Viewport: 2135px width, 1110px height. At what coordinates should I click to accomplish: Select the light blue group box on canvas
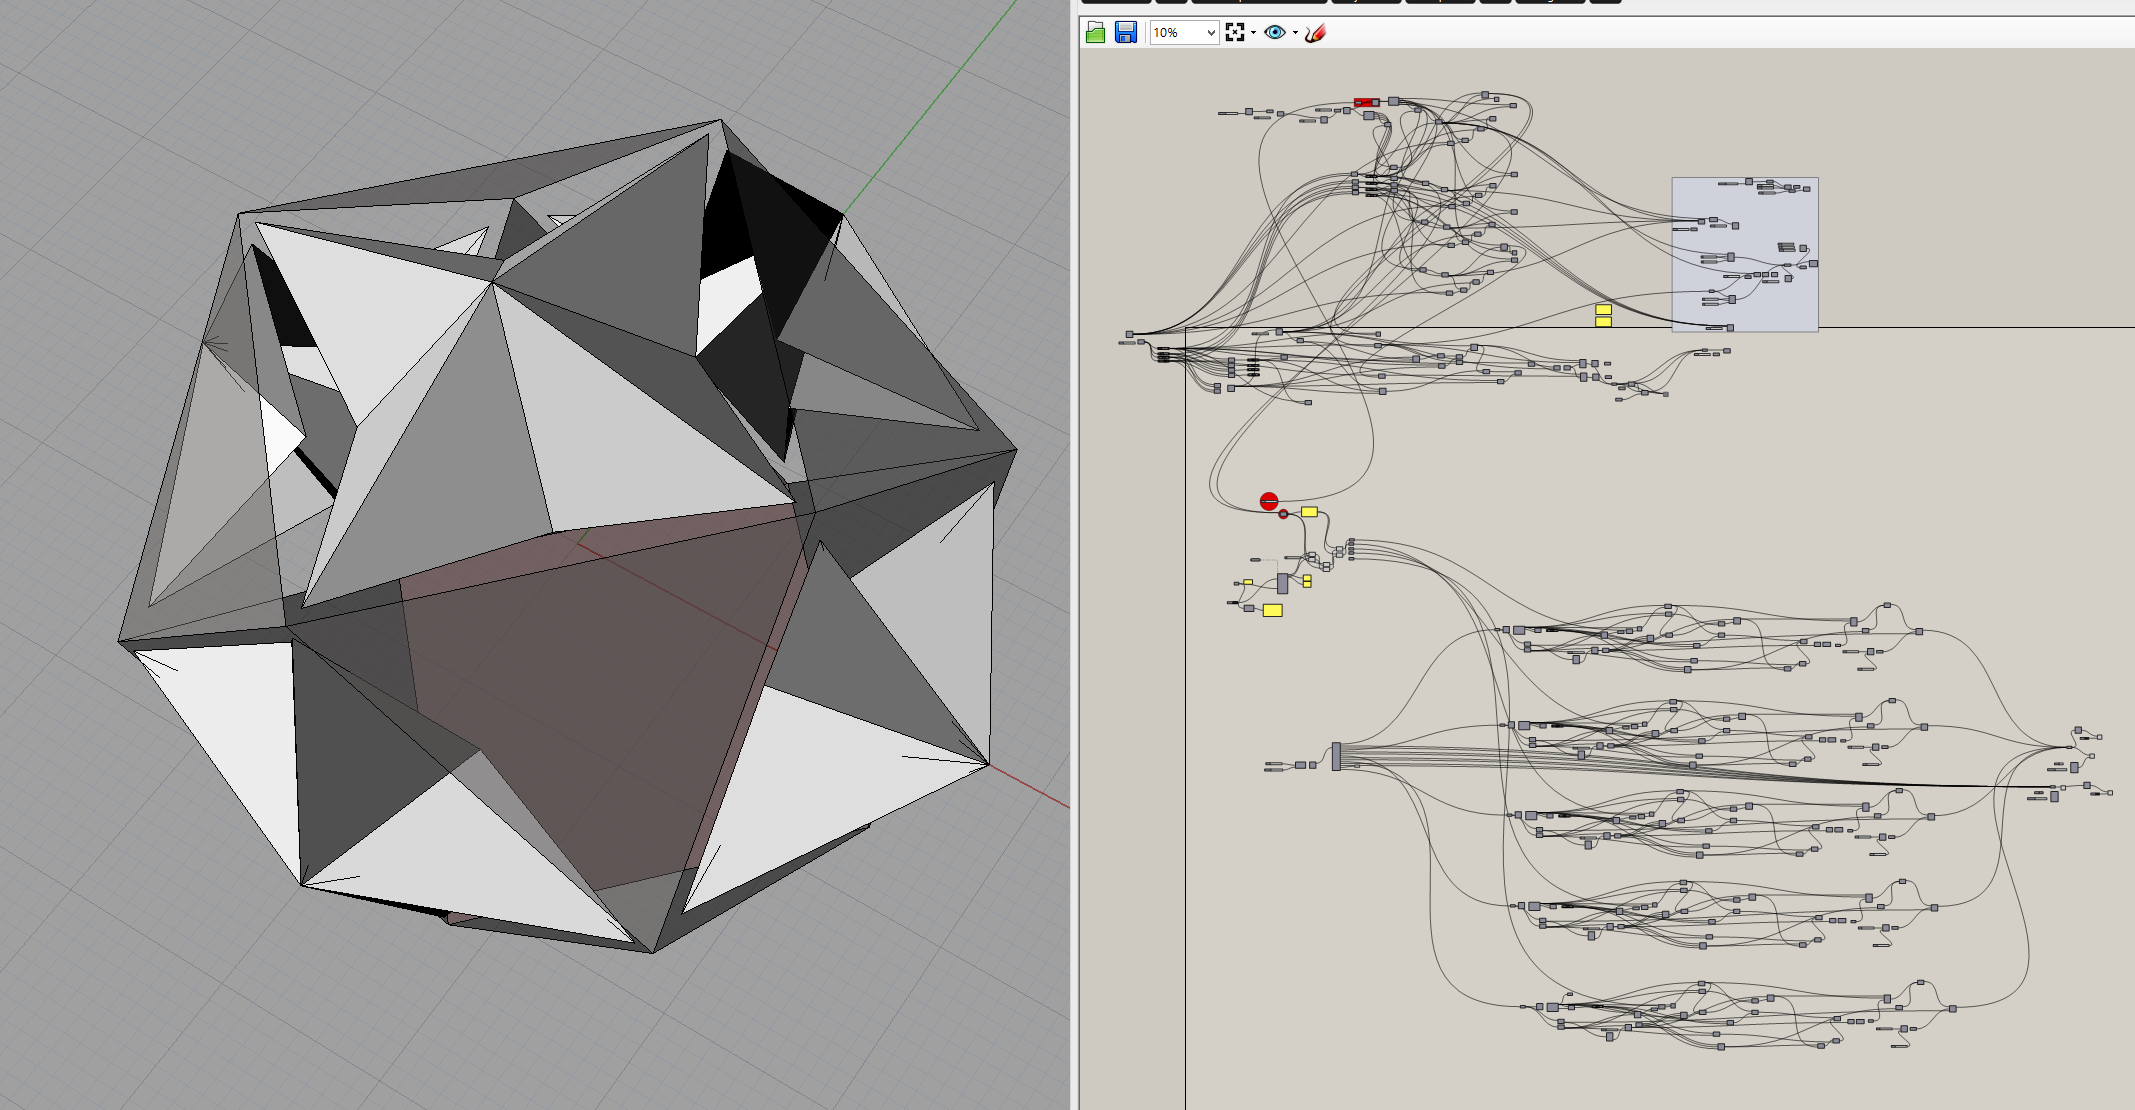point(1745,254)
